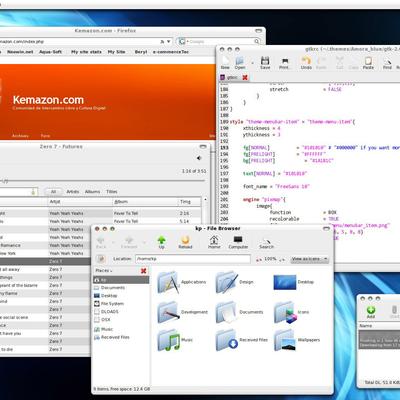Click the volume icon in music player
The width and height of the screenshot is (400, 400).
point(199,158)
